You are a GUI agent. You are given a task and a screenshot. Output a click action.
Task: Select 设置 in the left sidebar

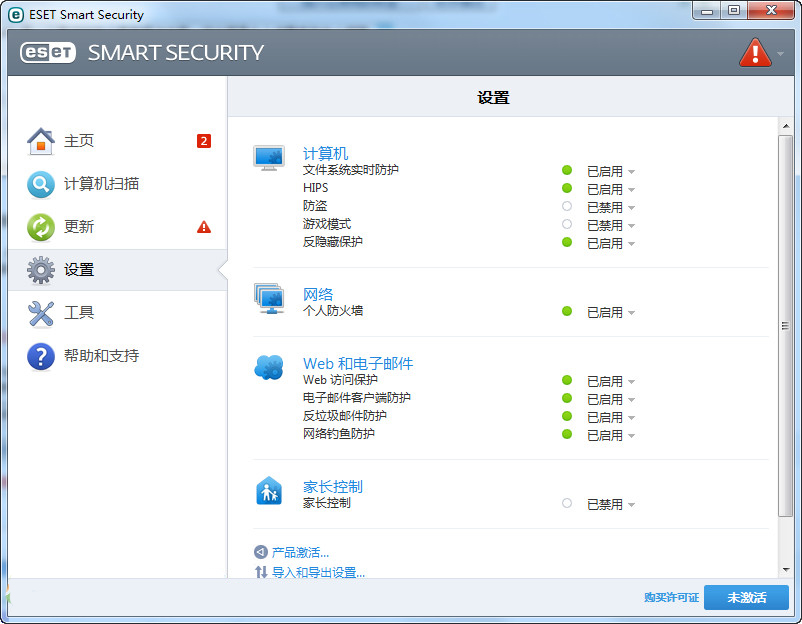pos(79,270)
